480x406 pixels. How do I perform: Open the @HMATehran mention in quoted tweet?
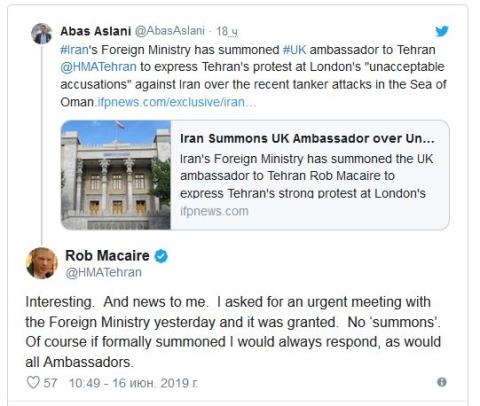tap(98, 67)
